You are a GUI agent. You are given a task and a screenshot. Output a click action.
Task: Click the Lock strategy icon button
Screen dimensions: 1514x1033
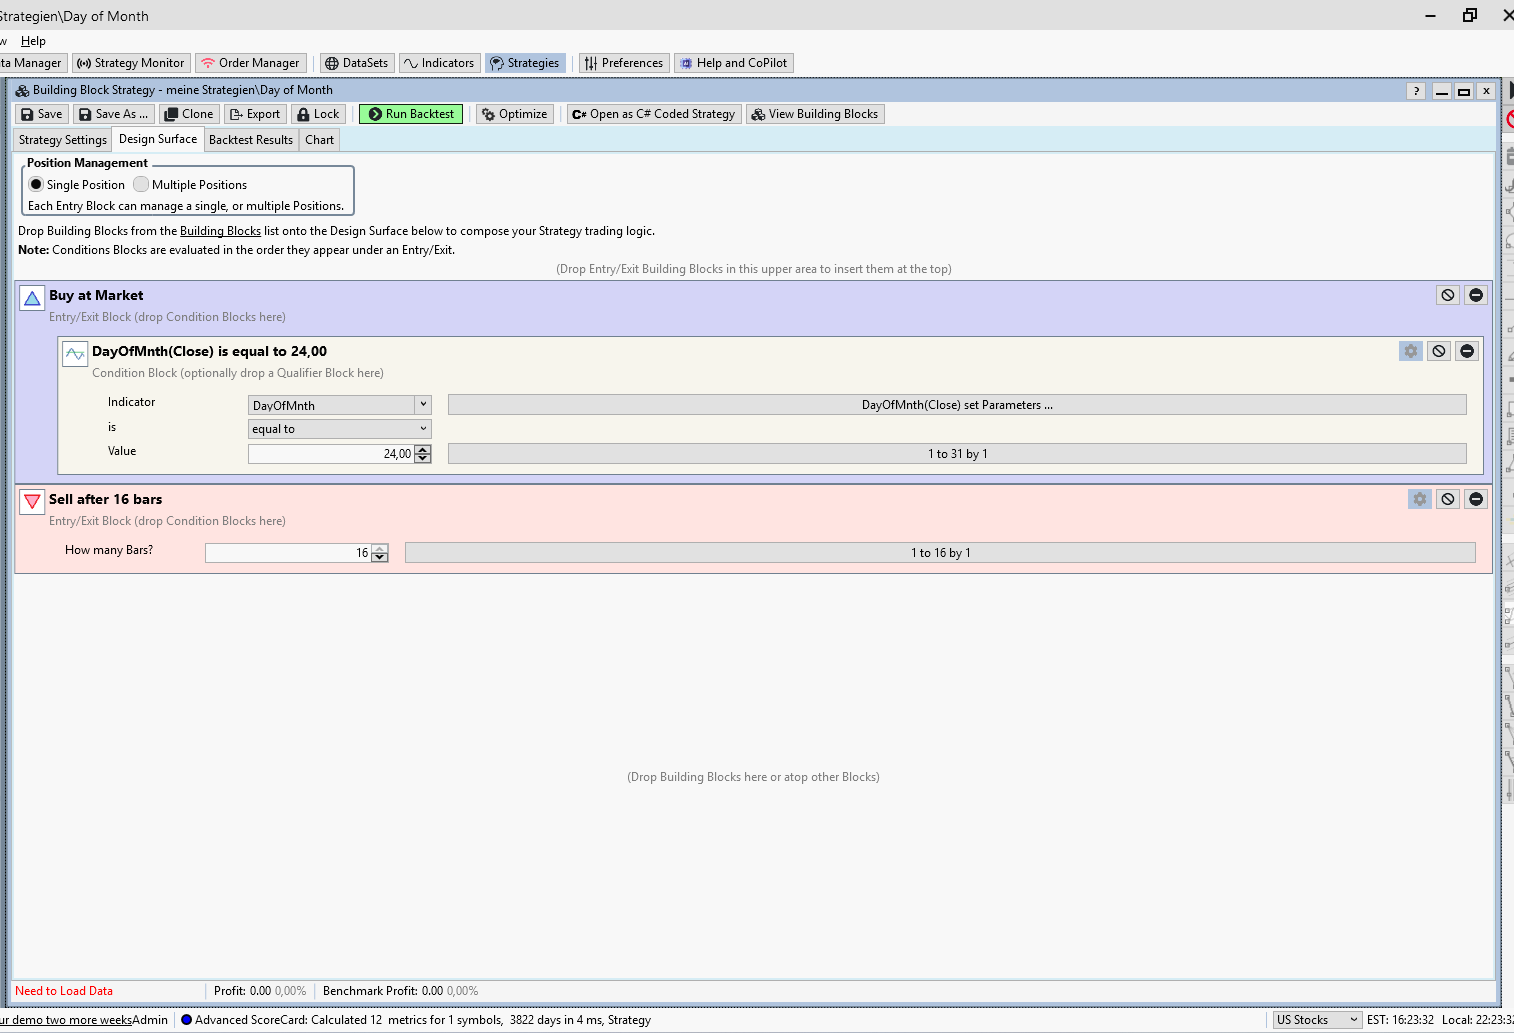click(318, 114)
